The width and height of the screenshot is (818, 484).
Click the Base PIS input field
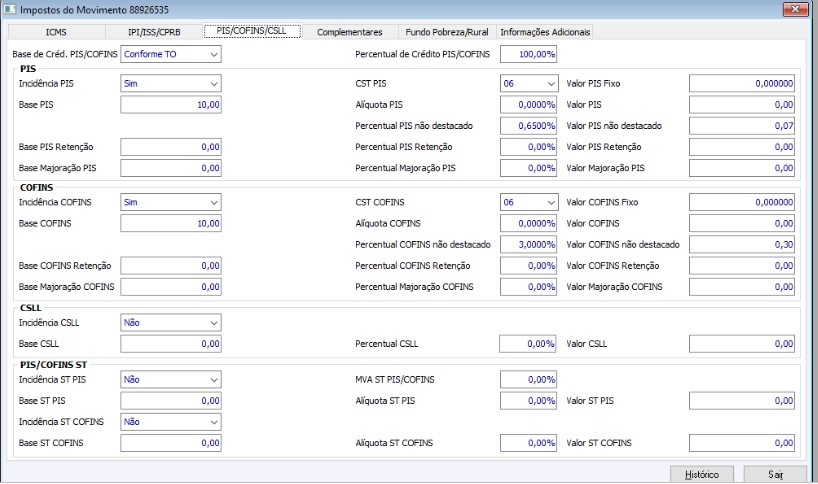coord(170,105)
